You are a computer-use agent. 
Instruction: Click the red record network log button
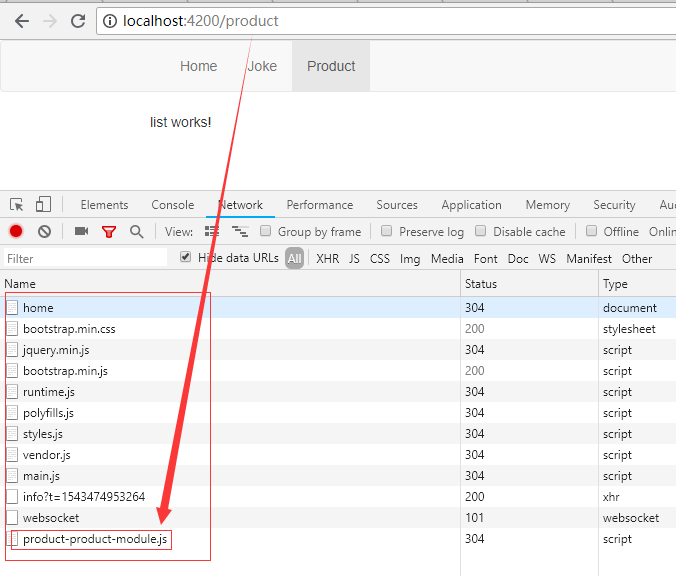pyautogui.click(x=16, y=231)
